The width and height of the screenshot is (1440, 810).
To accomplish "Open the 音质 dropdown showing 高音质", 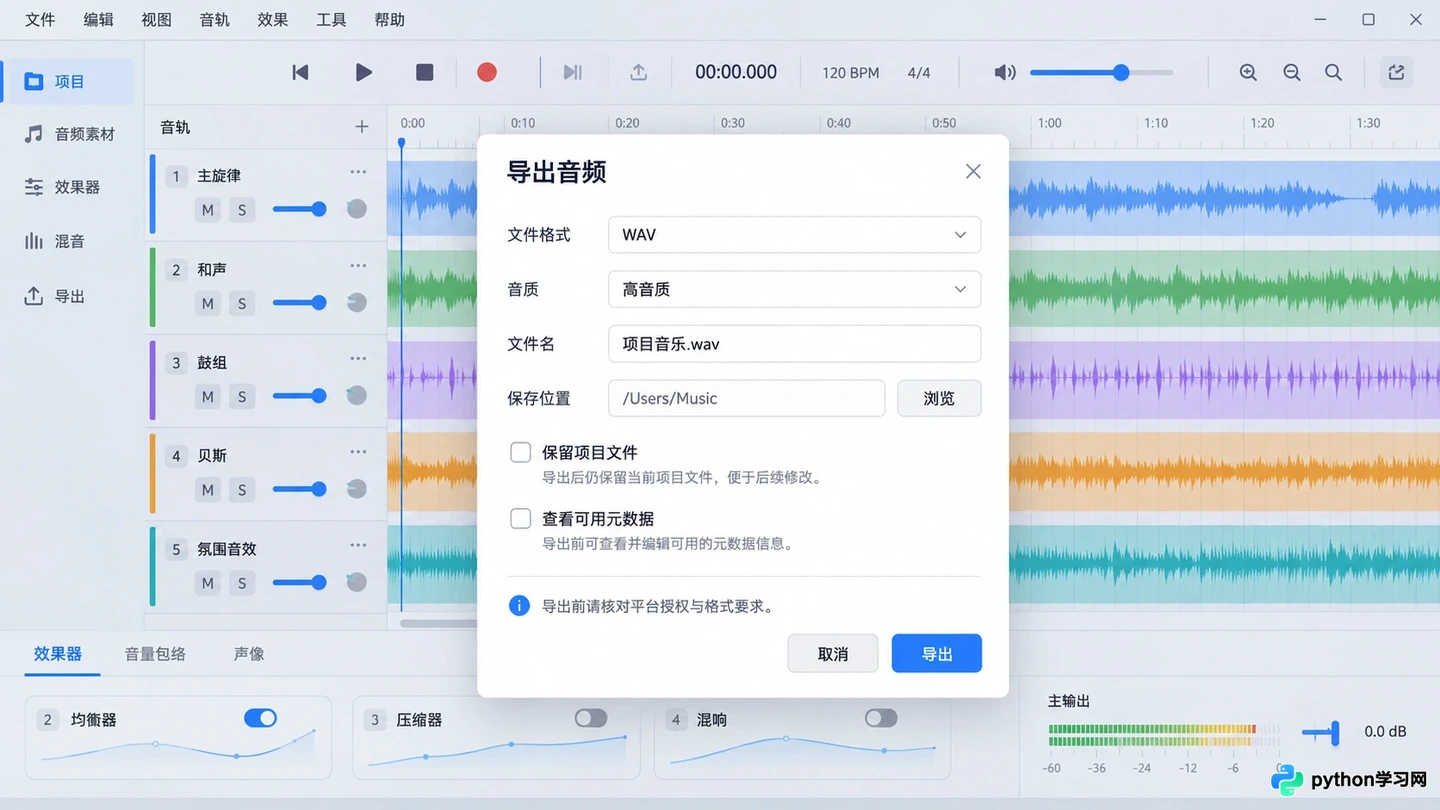I will click(x=794, y=289).
